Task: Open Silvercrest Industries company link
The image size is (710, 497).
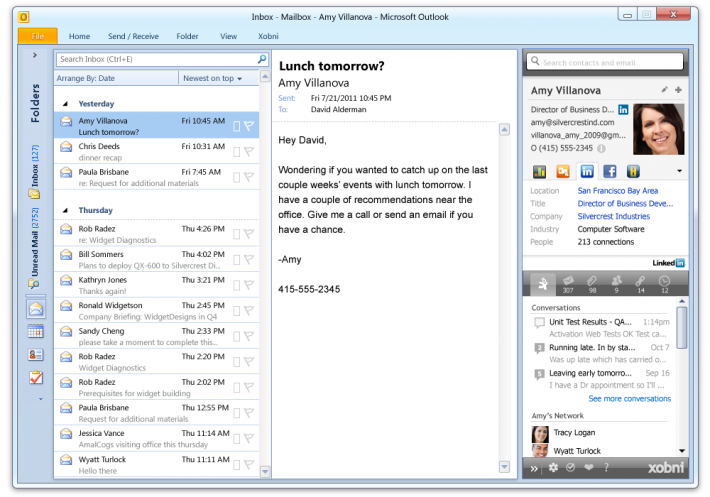Action: pos(614,216)
